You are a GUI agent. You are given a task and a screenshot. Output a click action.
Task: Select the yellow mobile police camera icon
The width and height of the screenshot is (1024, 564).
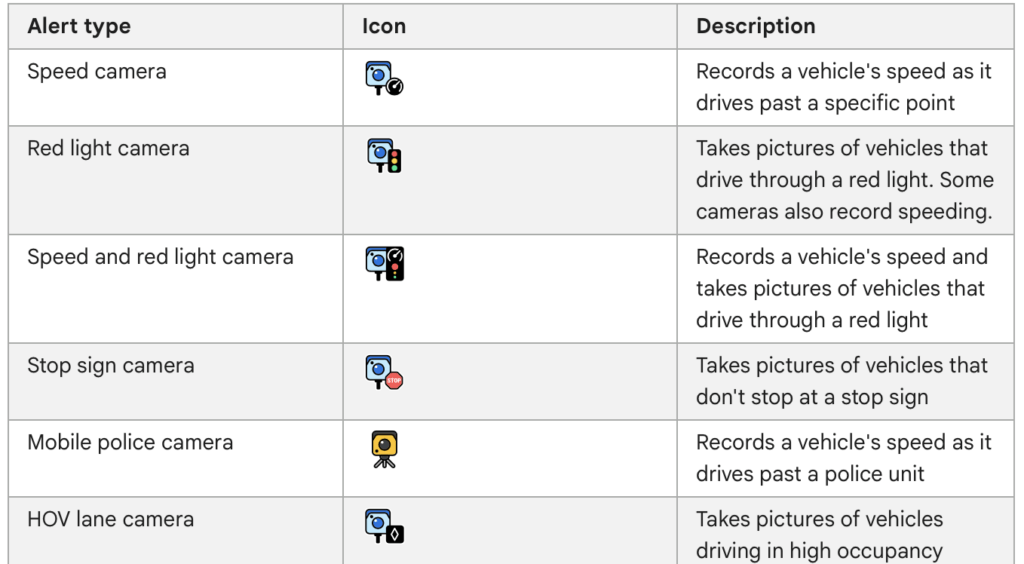(384, 449)
